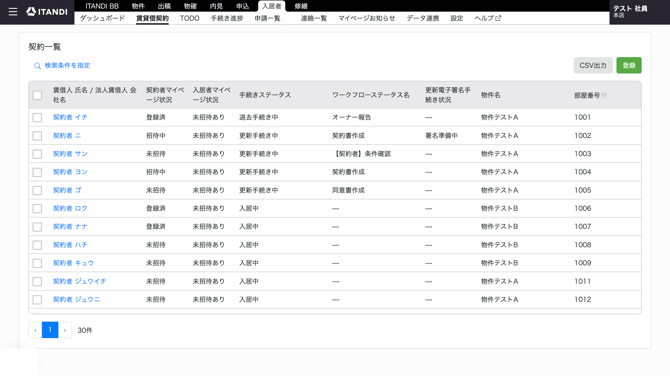Switch to the 申込 tab
The height and width of the screenshot is (376, 670).
coord(242,6)
